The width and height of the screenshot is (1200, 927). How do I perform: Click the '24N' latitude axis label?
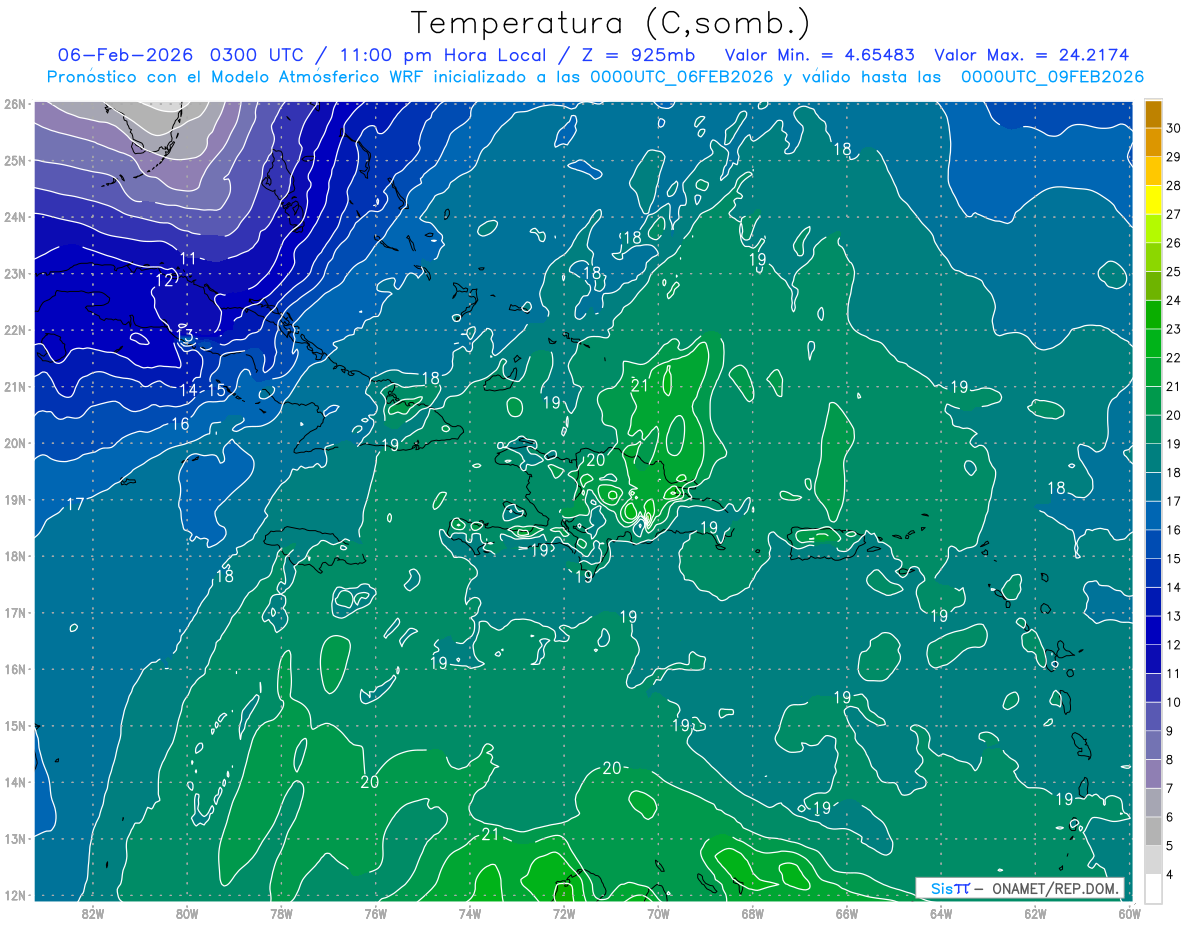click(x=14, y=217)
